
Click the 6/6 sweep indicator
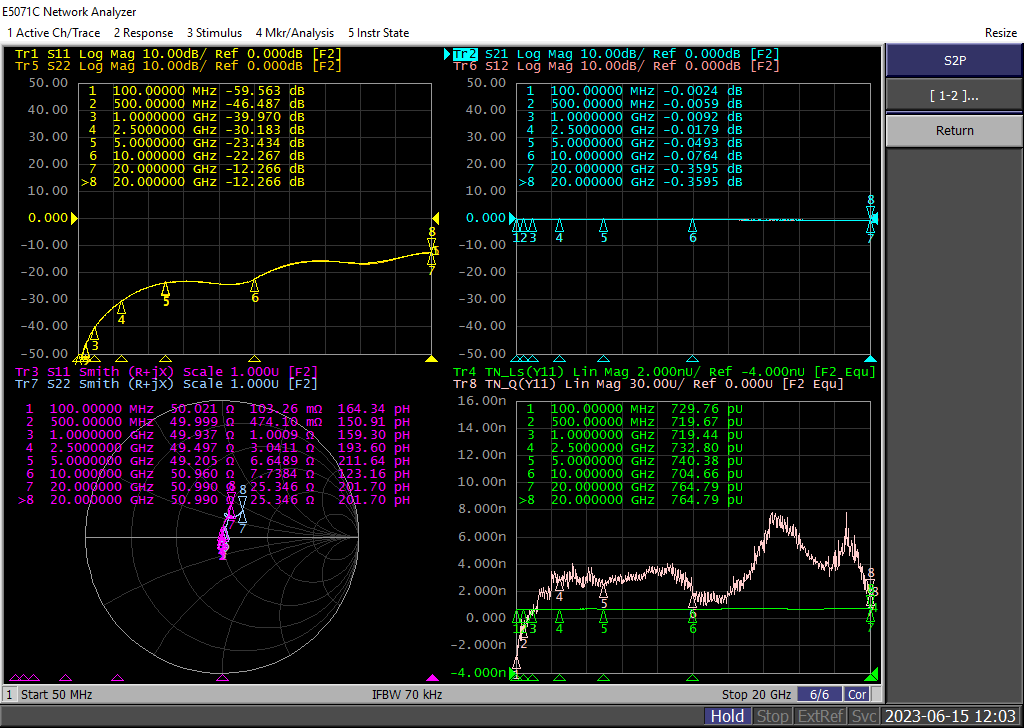tap(819, 694)
